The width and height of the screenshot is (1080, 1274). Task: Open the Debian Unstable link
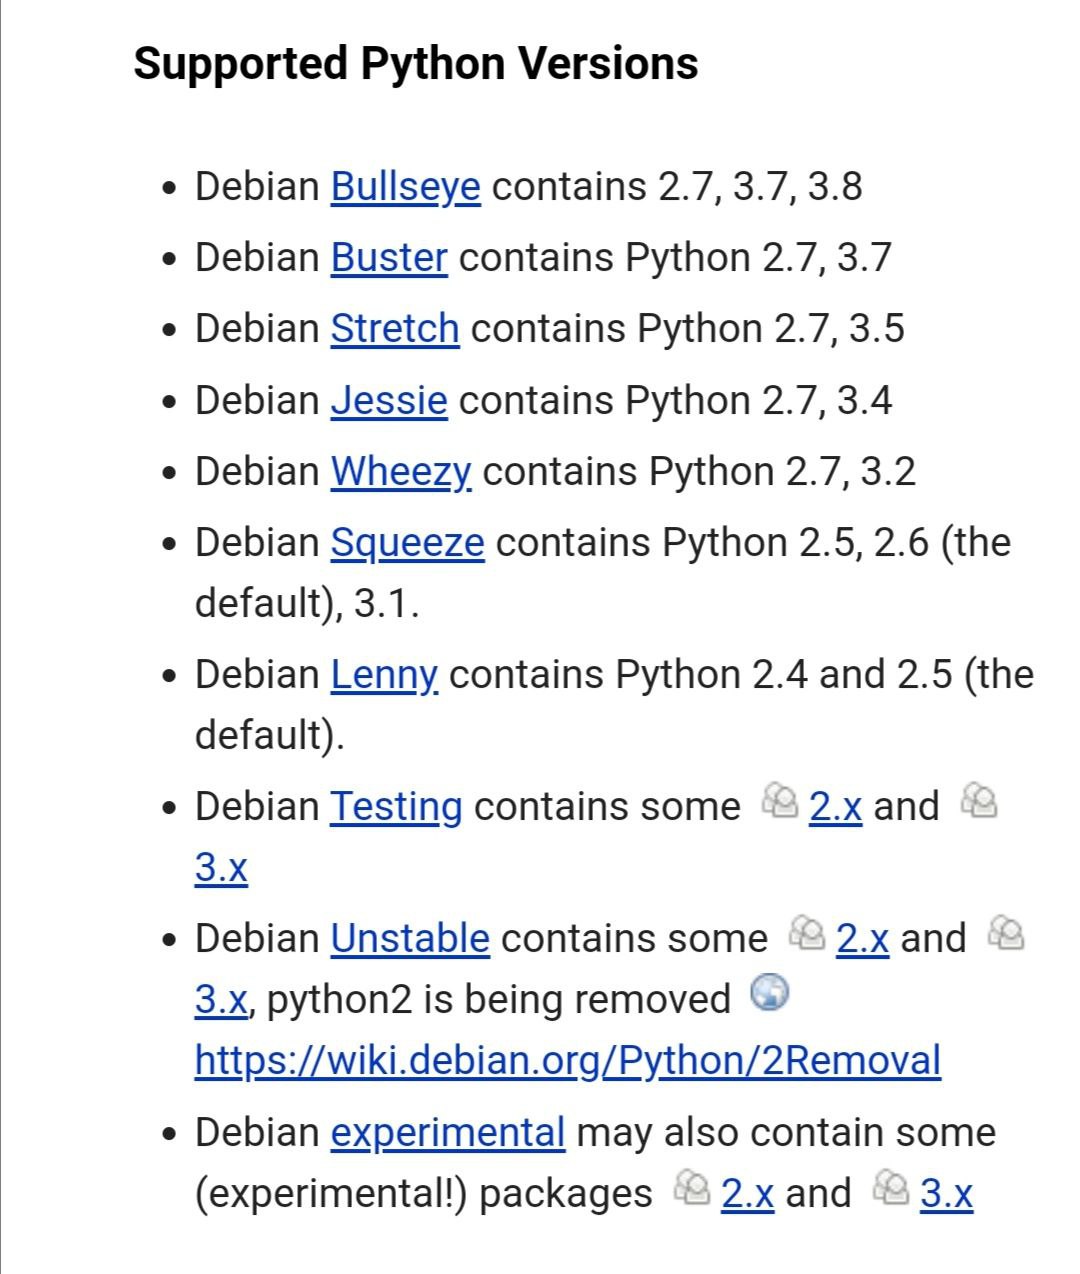[x=410, y=939]
